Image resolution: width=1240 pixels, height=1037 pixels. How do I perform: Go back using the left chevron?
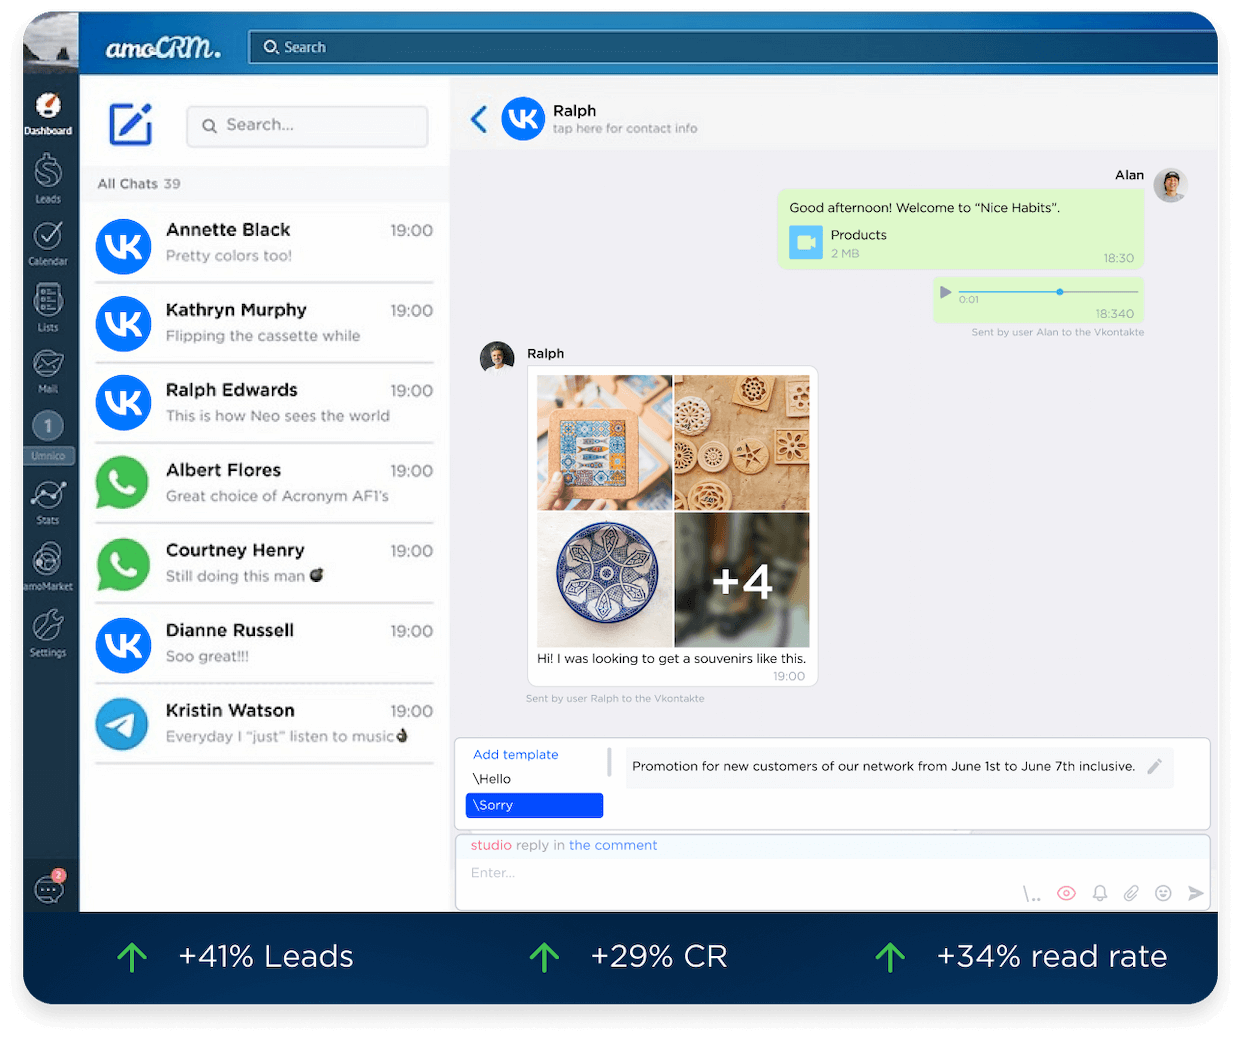[x=479, y=120]
